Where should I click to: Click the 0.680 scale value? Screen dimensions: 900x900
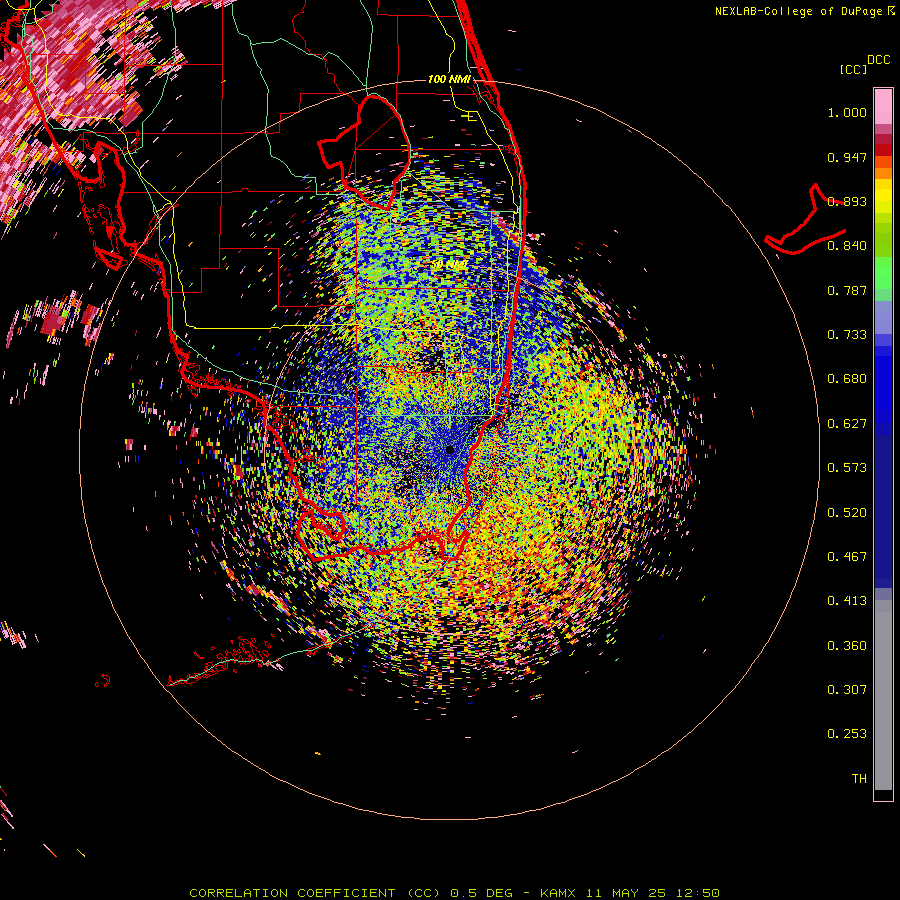[x=847, y=379]
